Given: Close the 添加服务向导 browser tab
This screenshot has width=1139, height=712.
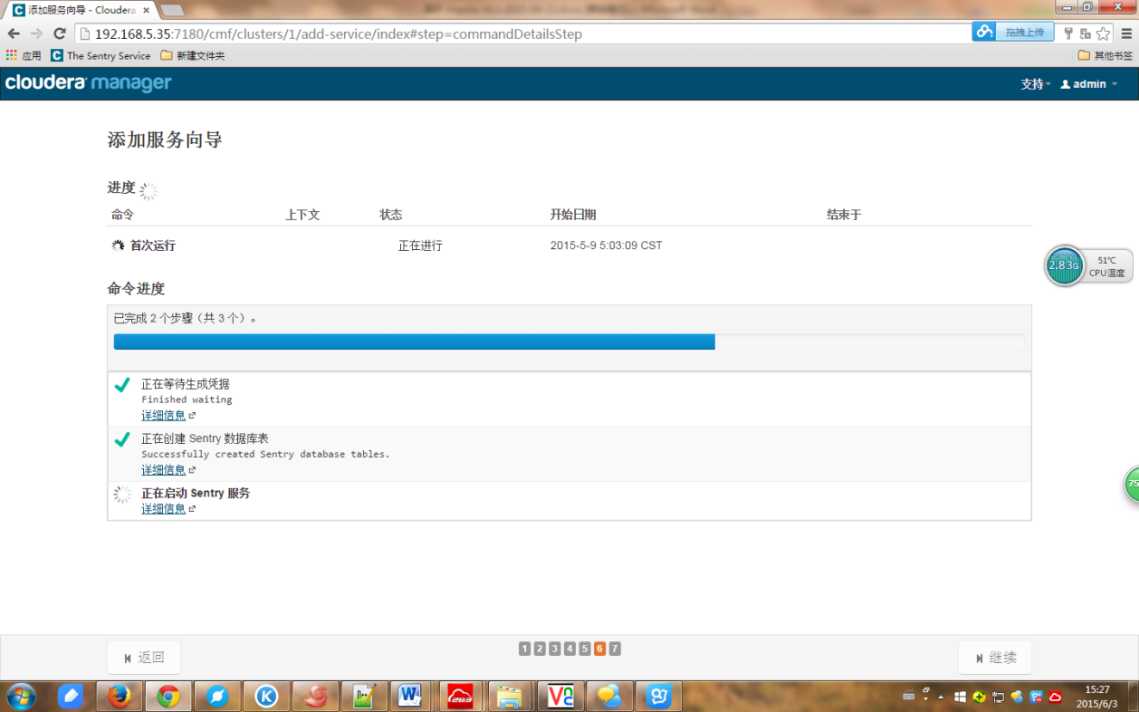Looking at the screenshot, I should [x=146, y=10].
